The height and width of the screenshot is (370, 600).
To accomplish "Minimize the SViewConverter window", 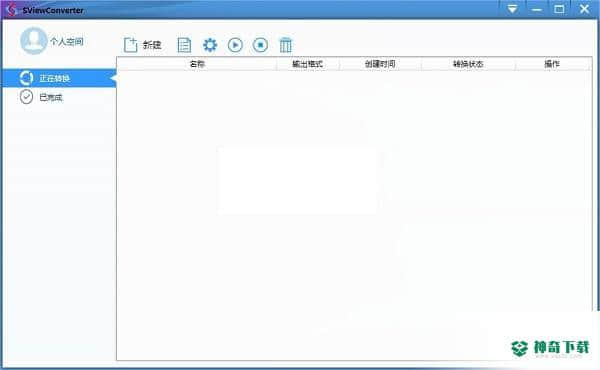I will coord(536,9).
